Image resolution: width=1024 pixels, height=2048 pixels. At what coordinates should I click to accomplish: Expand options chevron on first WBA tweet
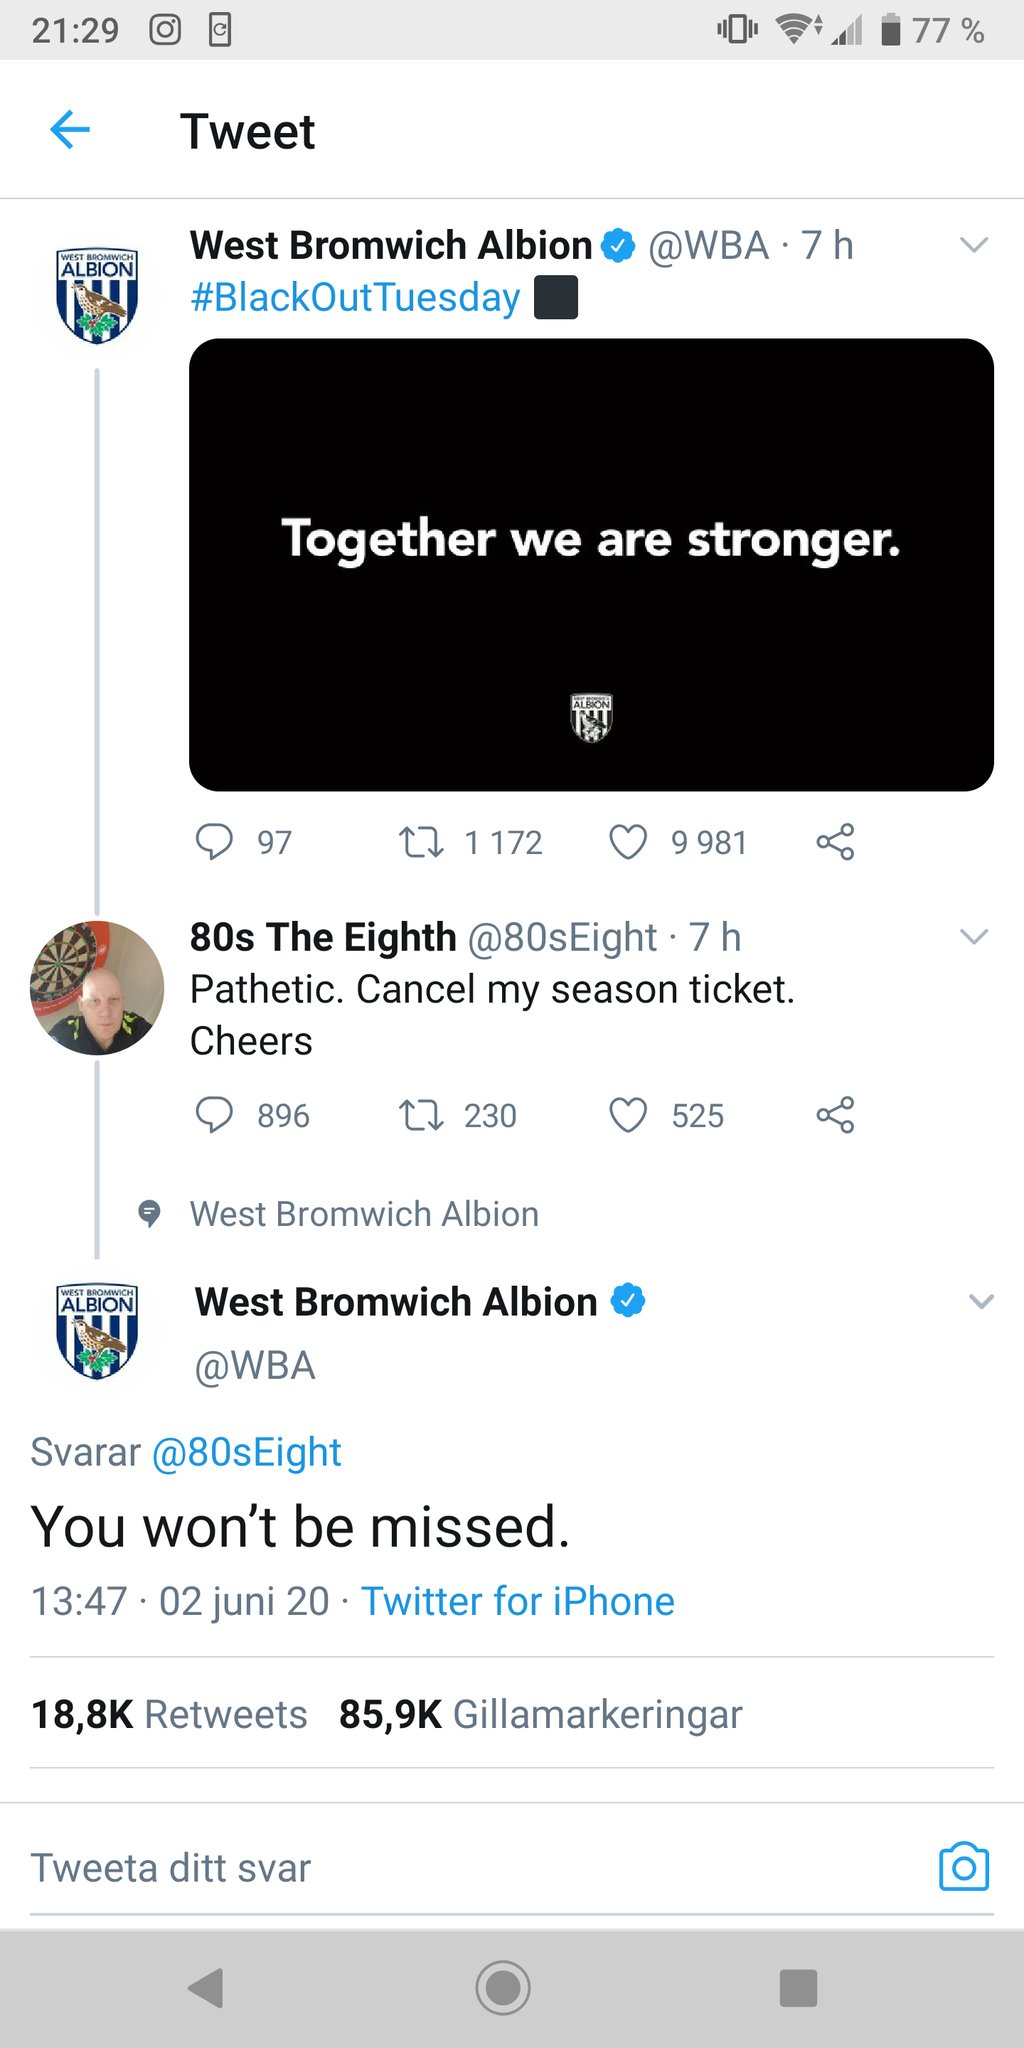[974, 245]
